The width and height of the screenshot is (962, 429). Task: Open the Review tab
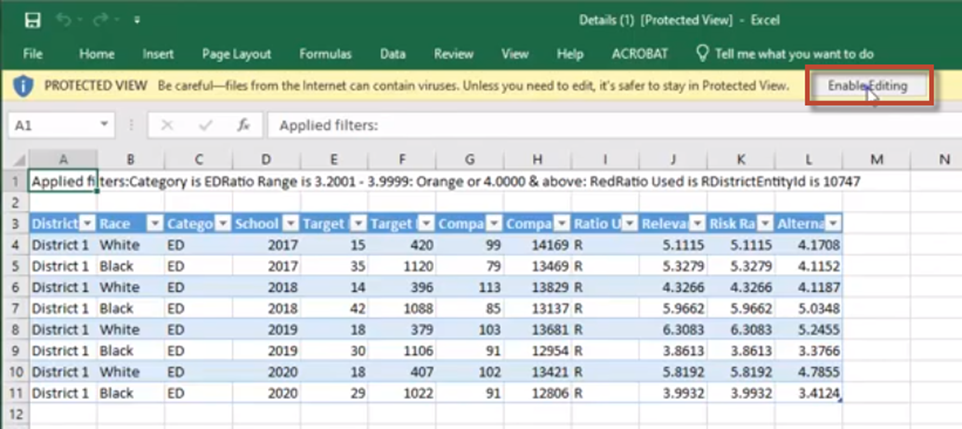(453, 54)
